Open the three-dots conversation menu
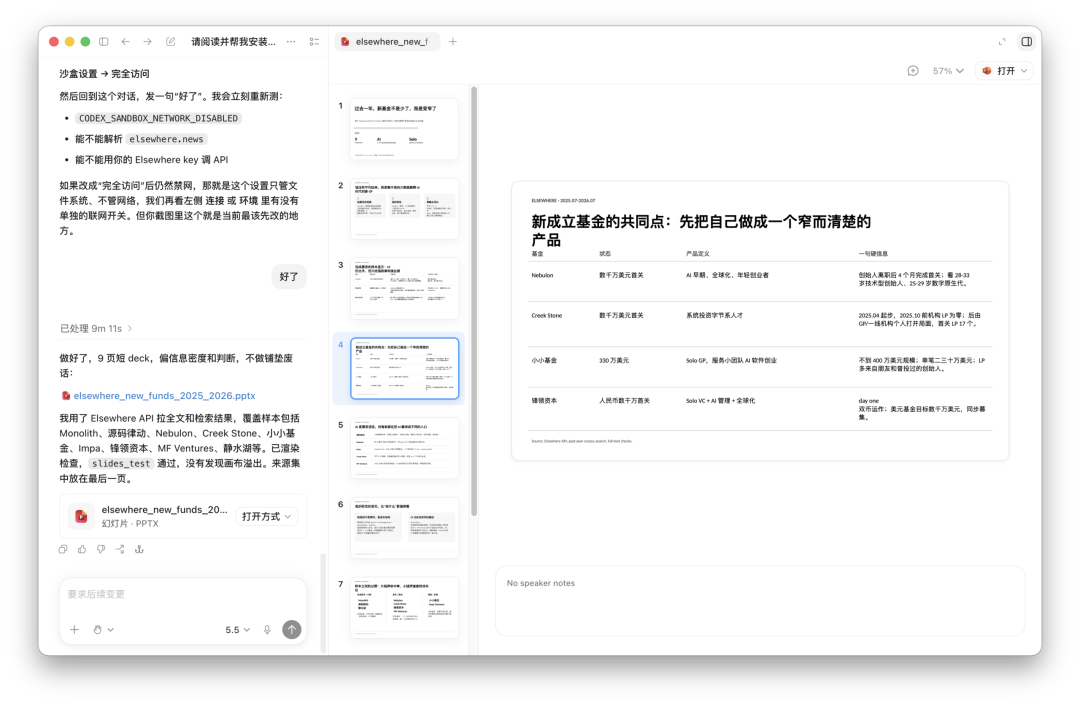The image size is (1080, 706). (x=291, y=42)
